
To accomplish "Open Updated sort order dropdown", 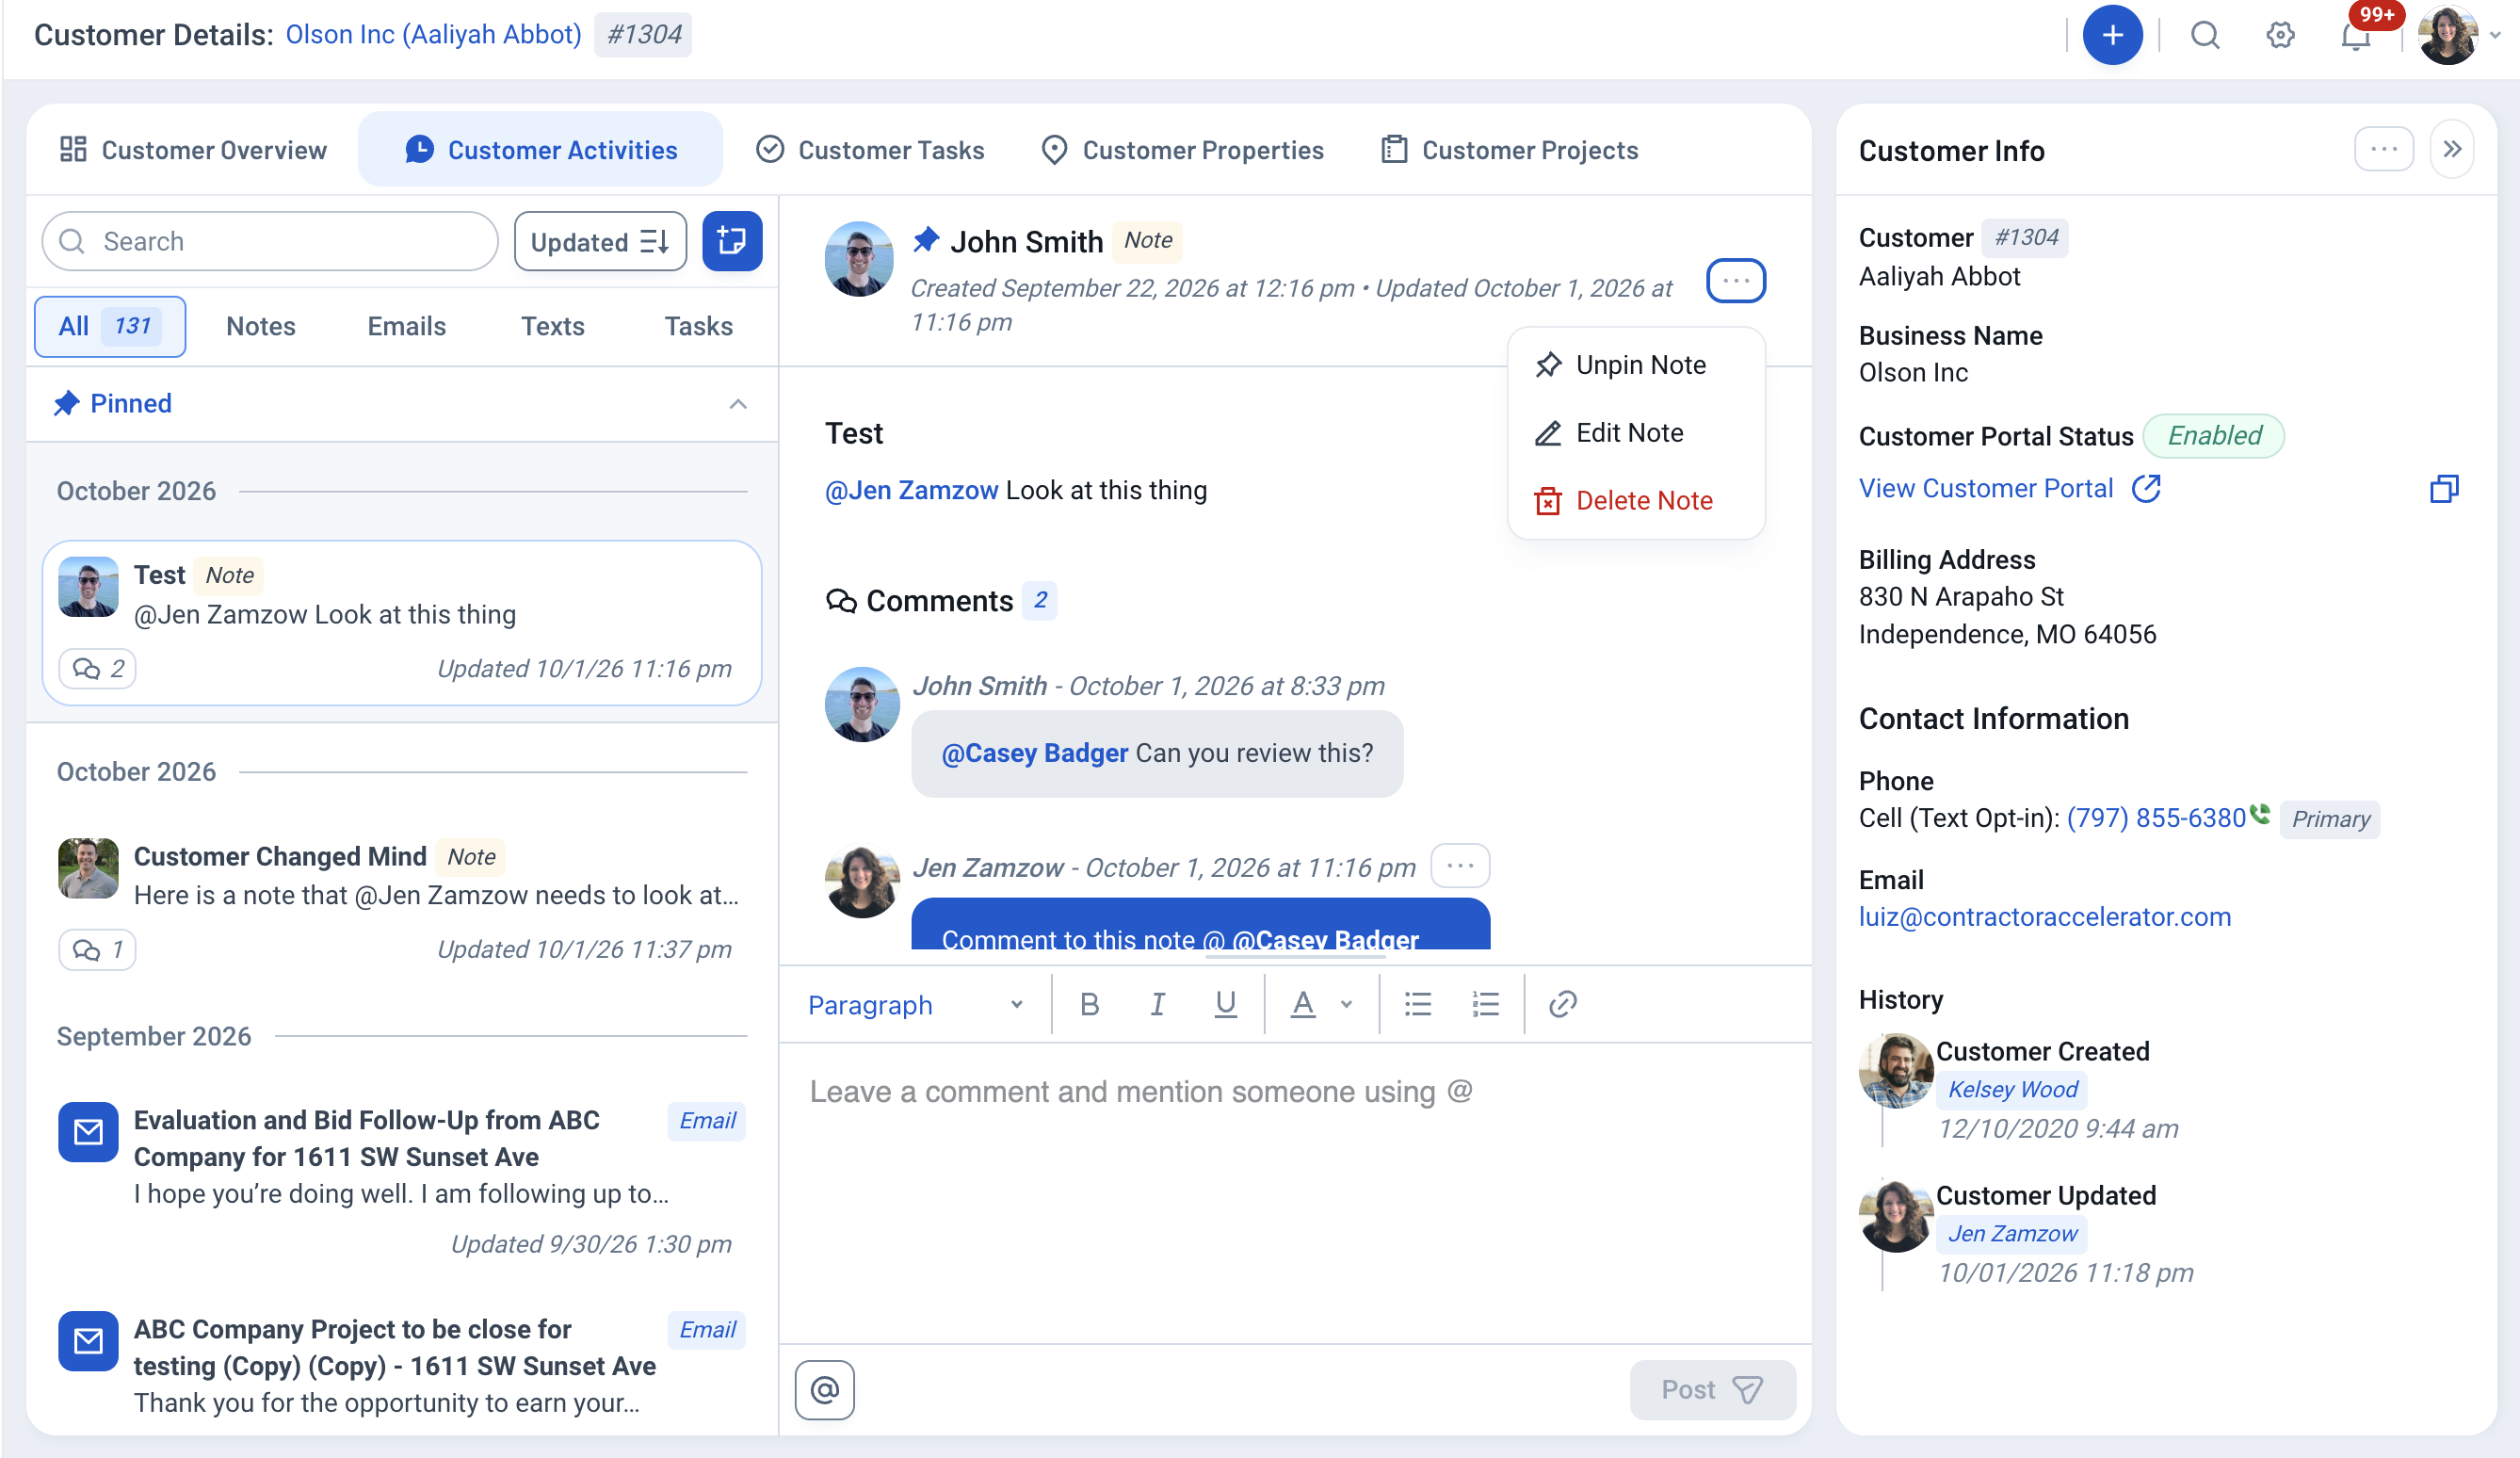I will [x=600, y=241].
